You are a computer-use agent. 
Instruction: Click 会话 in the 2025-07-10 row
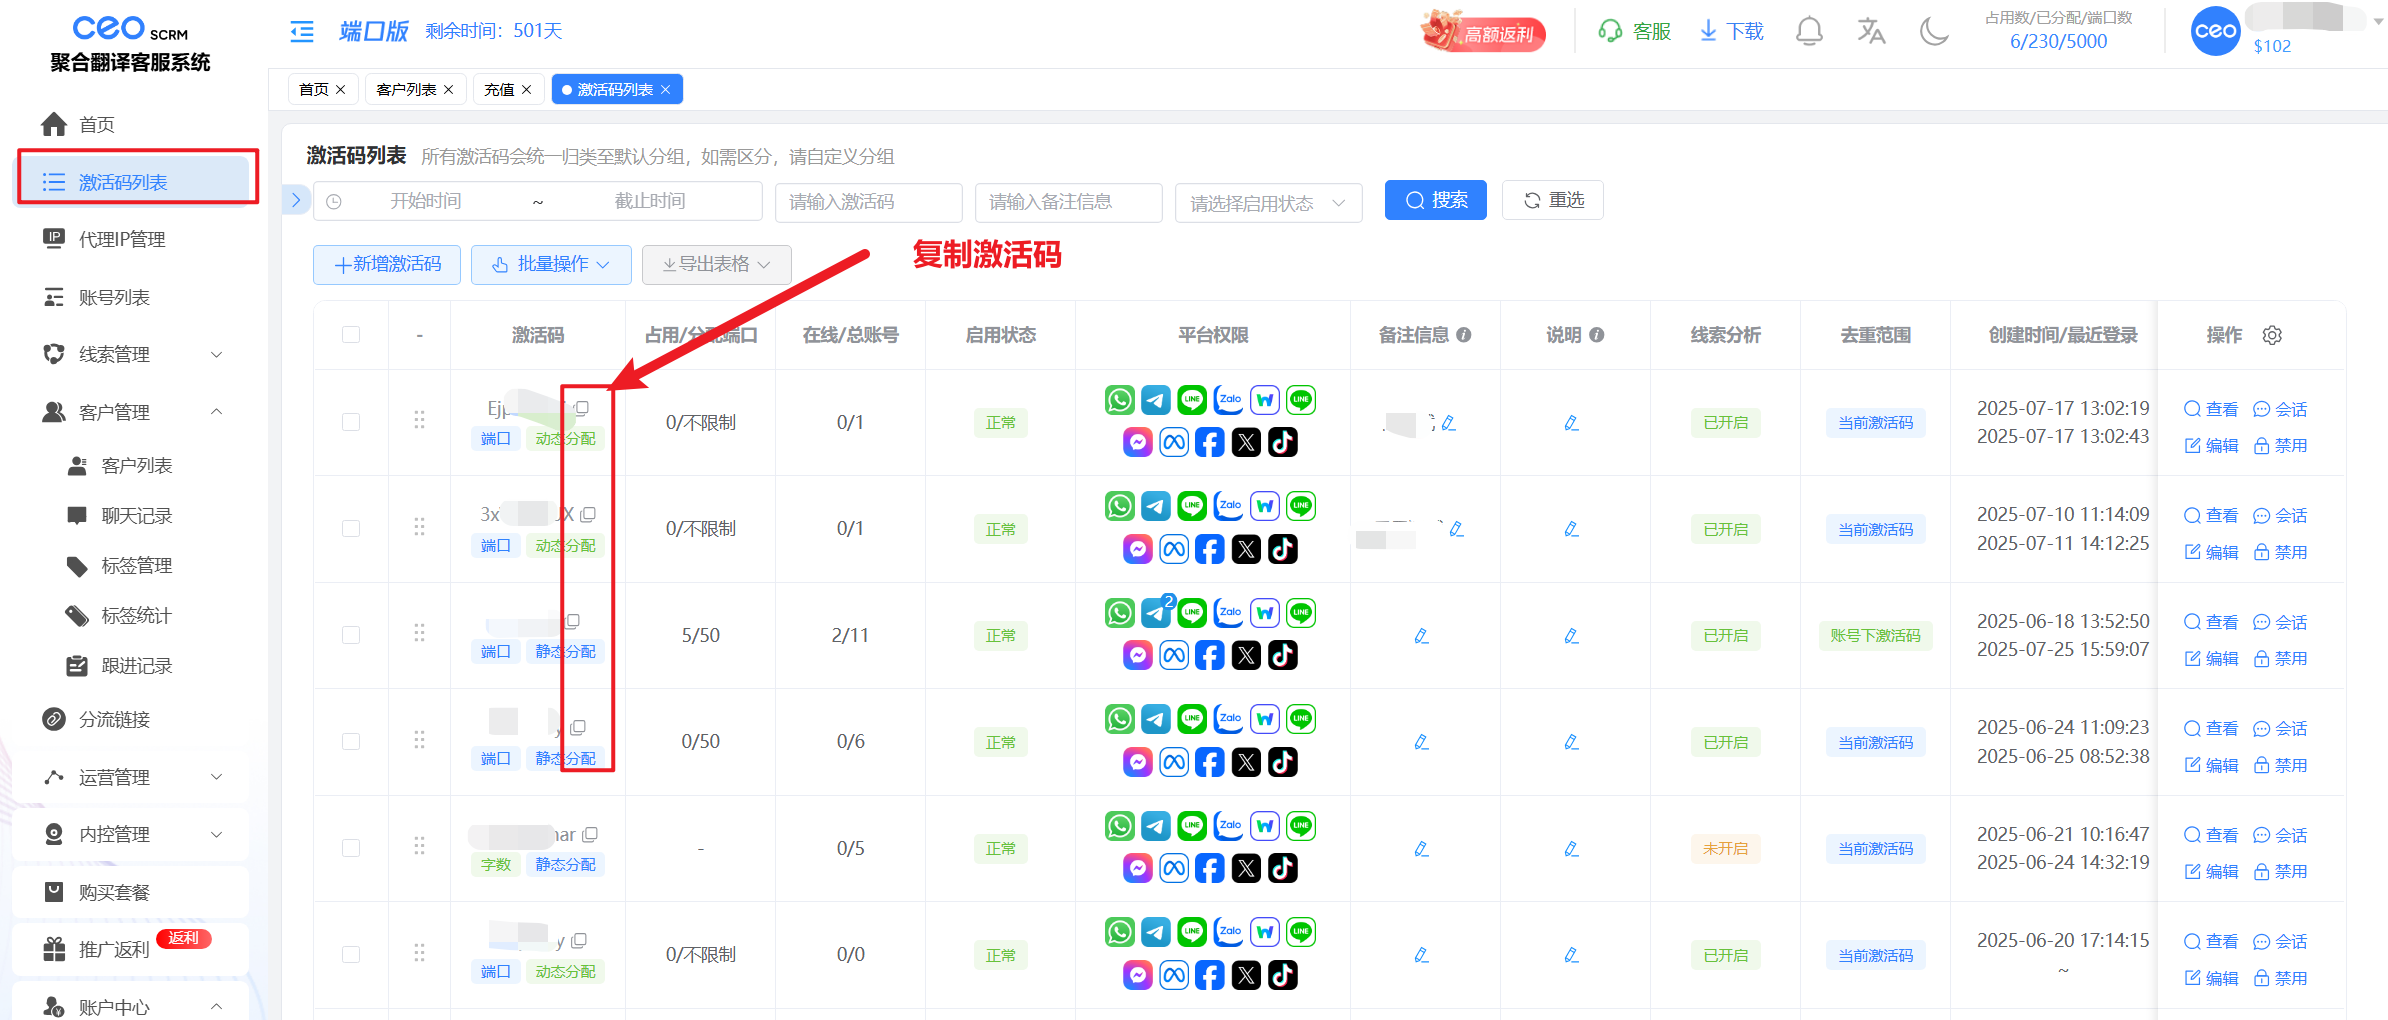[2280, 516]
